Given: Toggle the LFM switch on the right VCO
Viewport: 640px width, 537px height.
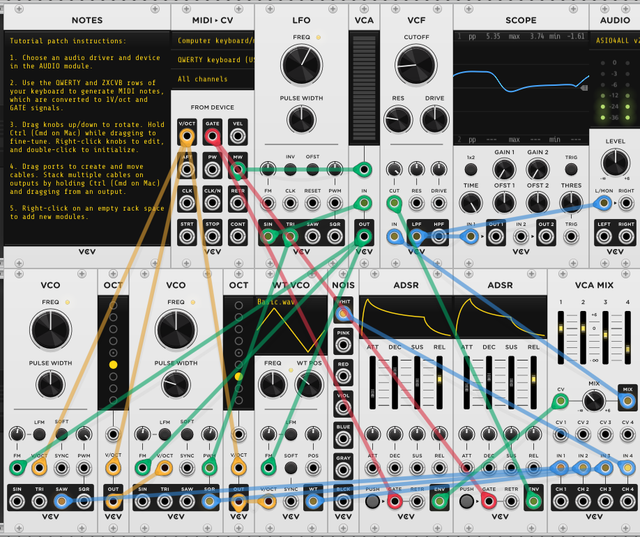Looking at the screenshot, I should [x=165, y=434].
